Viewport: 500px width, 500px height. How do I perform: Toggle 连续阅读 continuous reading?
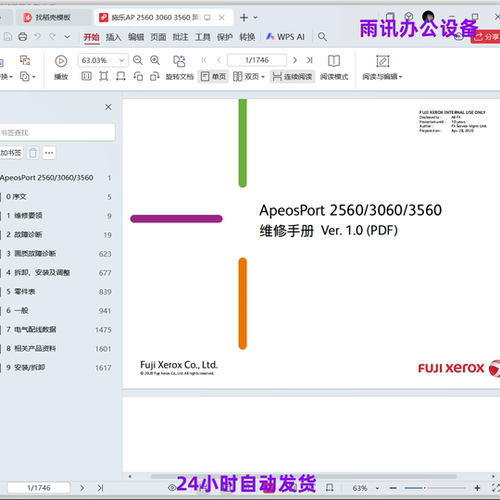pyautogui.click(x=292, y=77)
